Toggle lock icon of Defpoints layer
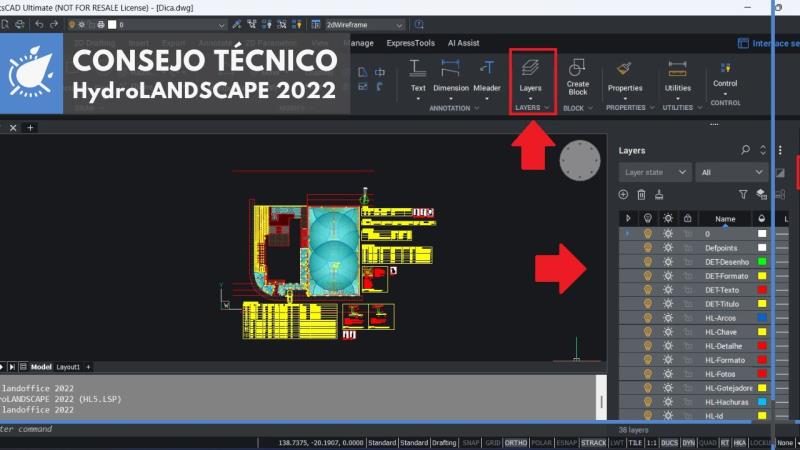Image resolution: width=800 pixels, height=450 pixels. [688, 248]
